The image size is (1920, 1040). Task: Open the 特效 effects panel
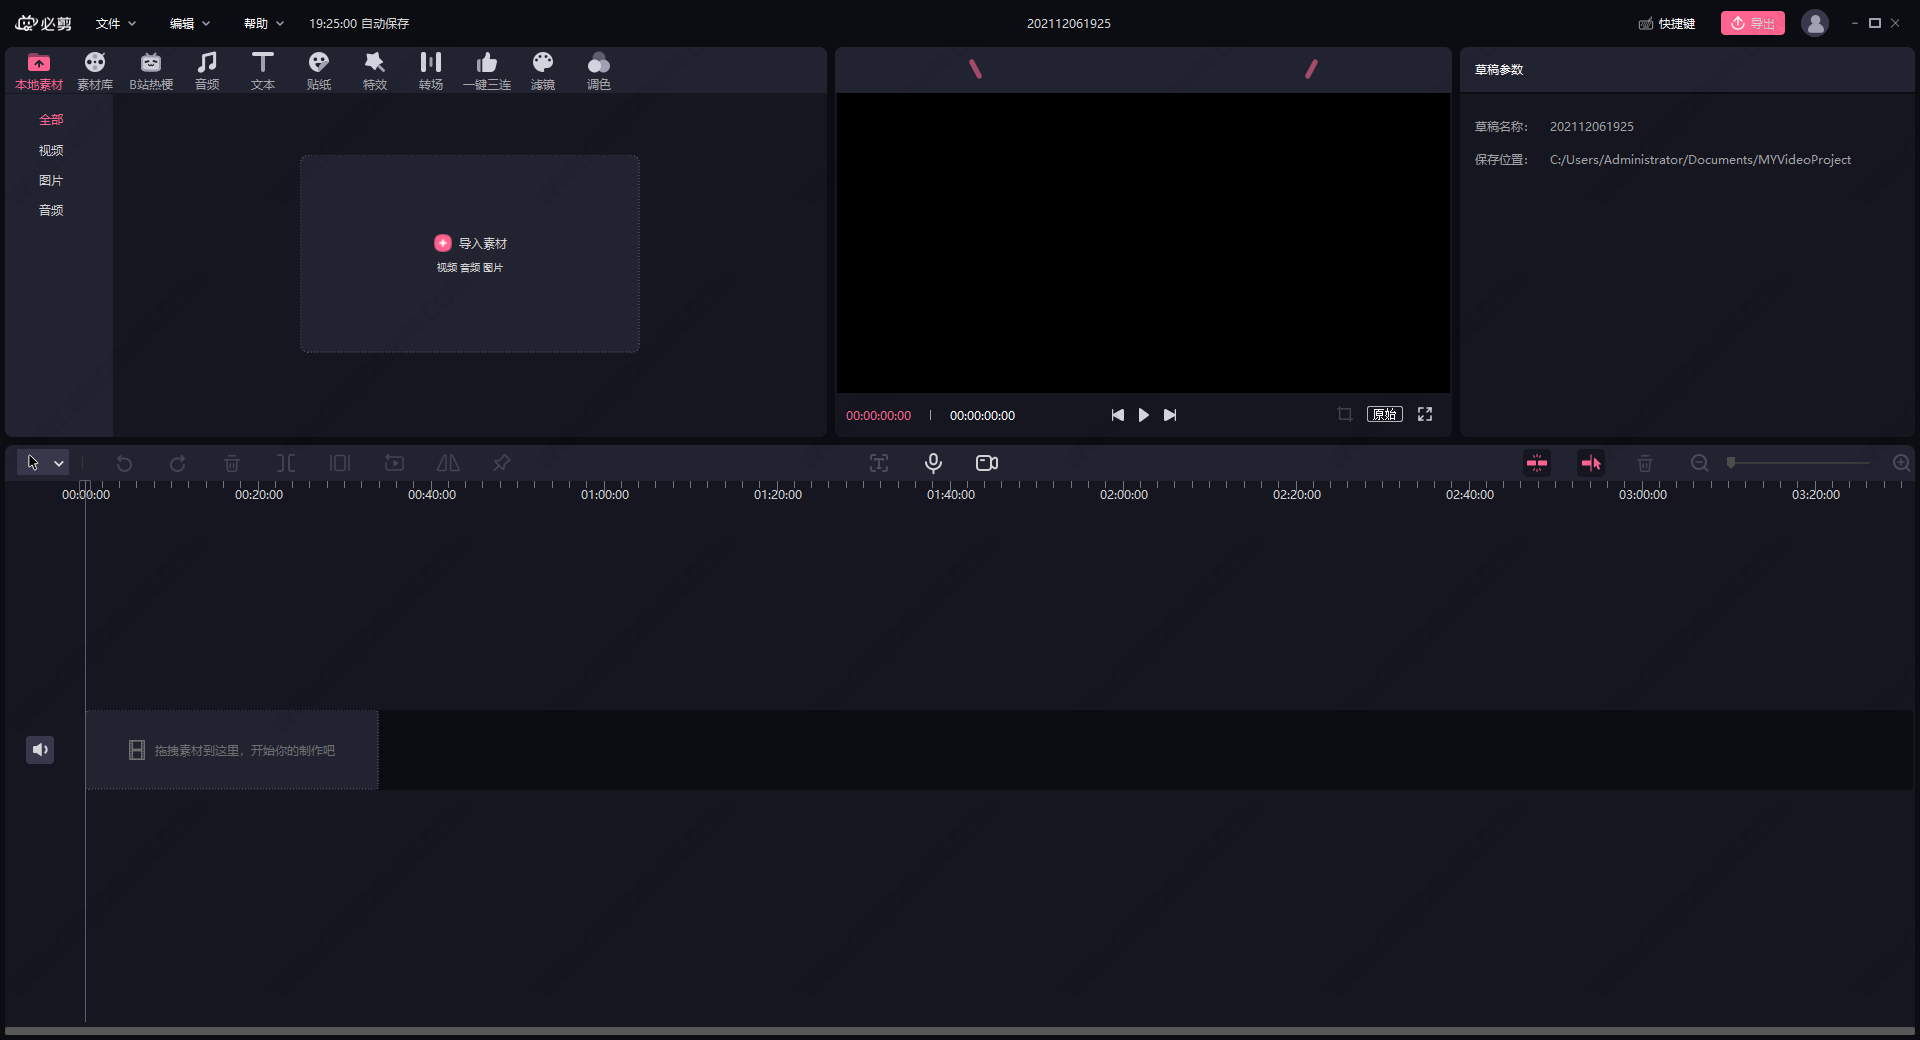click(x=375, y=71)
